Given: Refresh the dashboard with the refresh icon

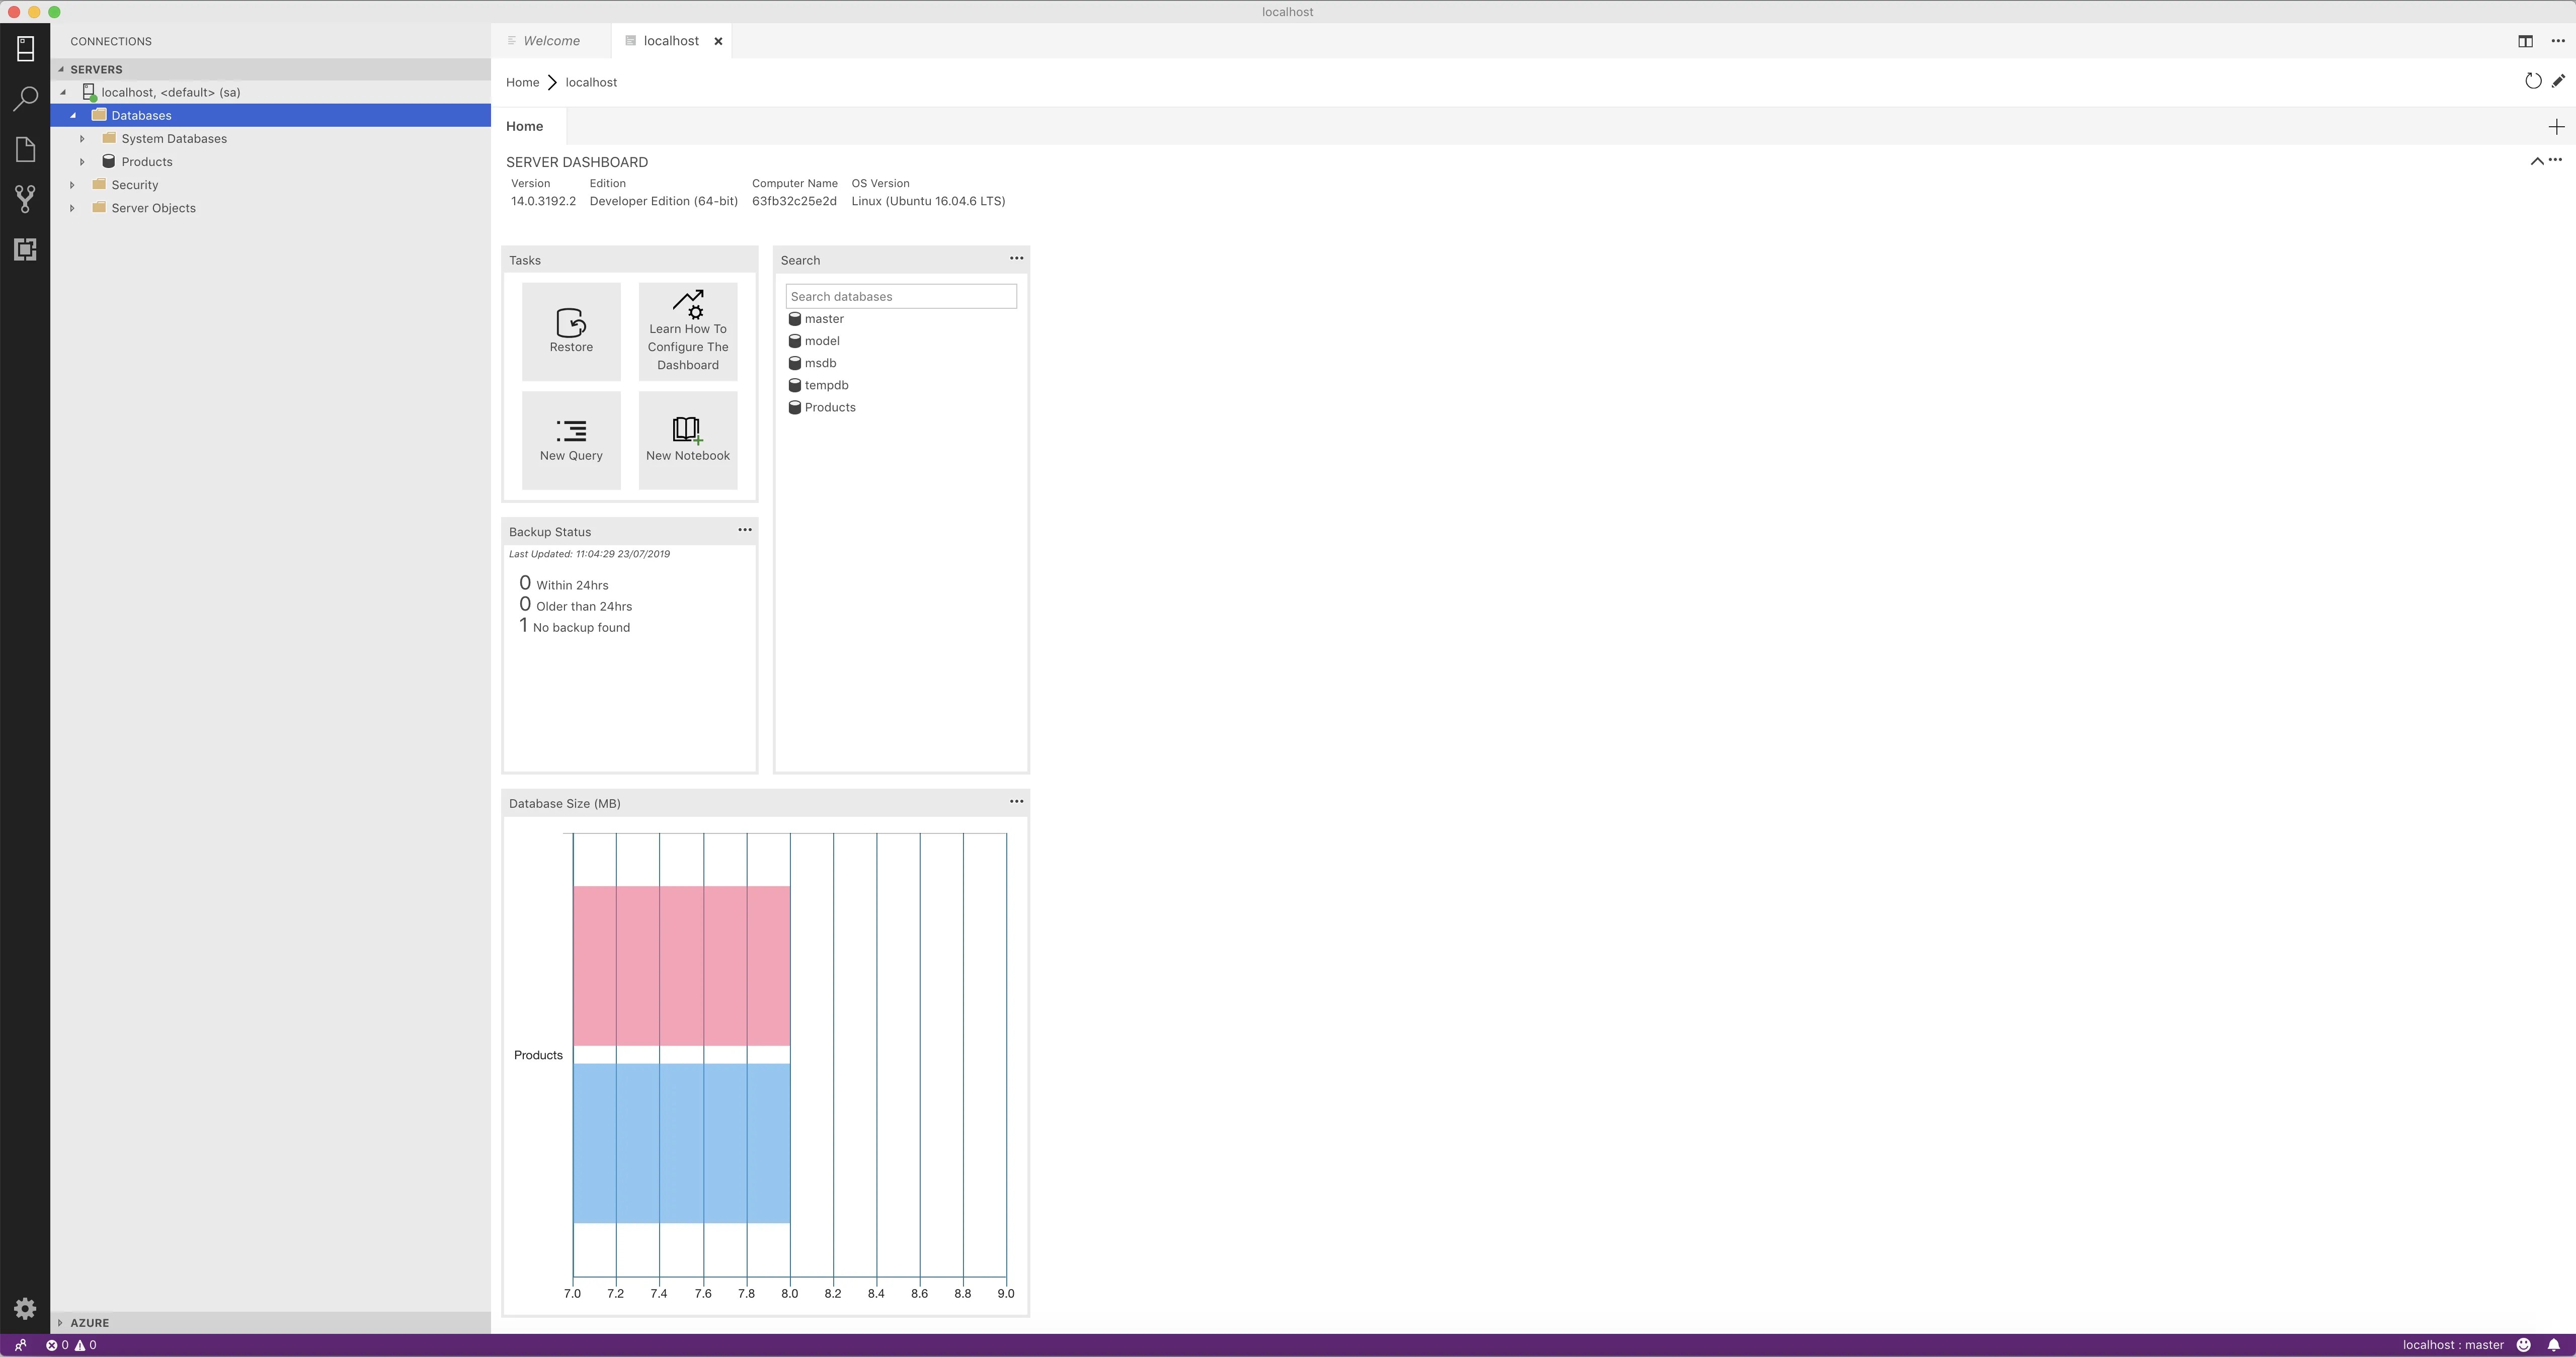Looking at the screenshot, I should [x=2533, y=81].
